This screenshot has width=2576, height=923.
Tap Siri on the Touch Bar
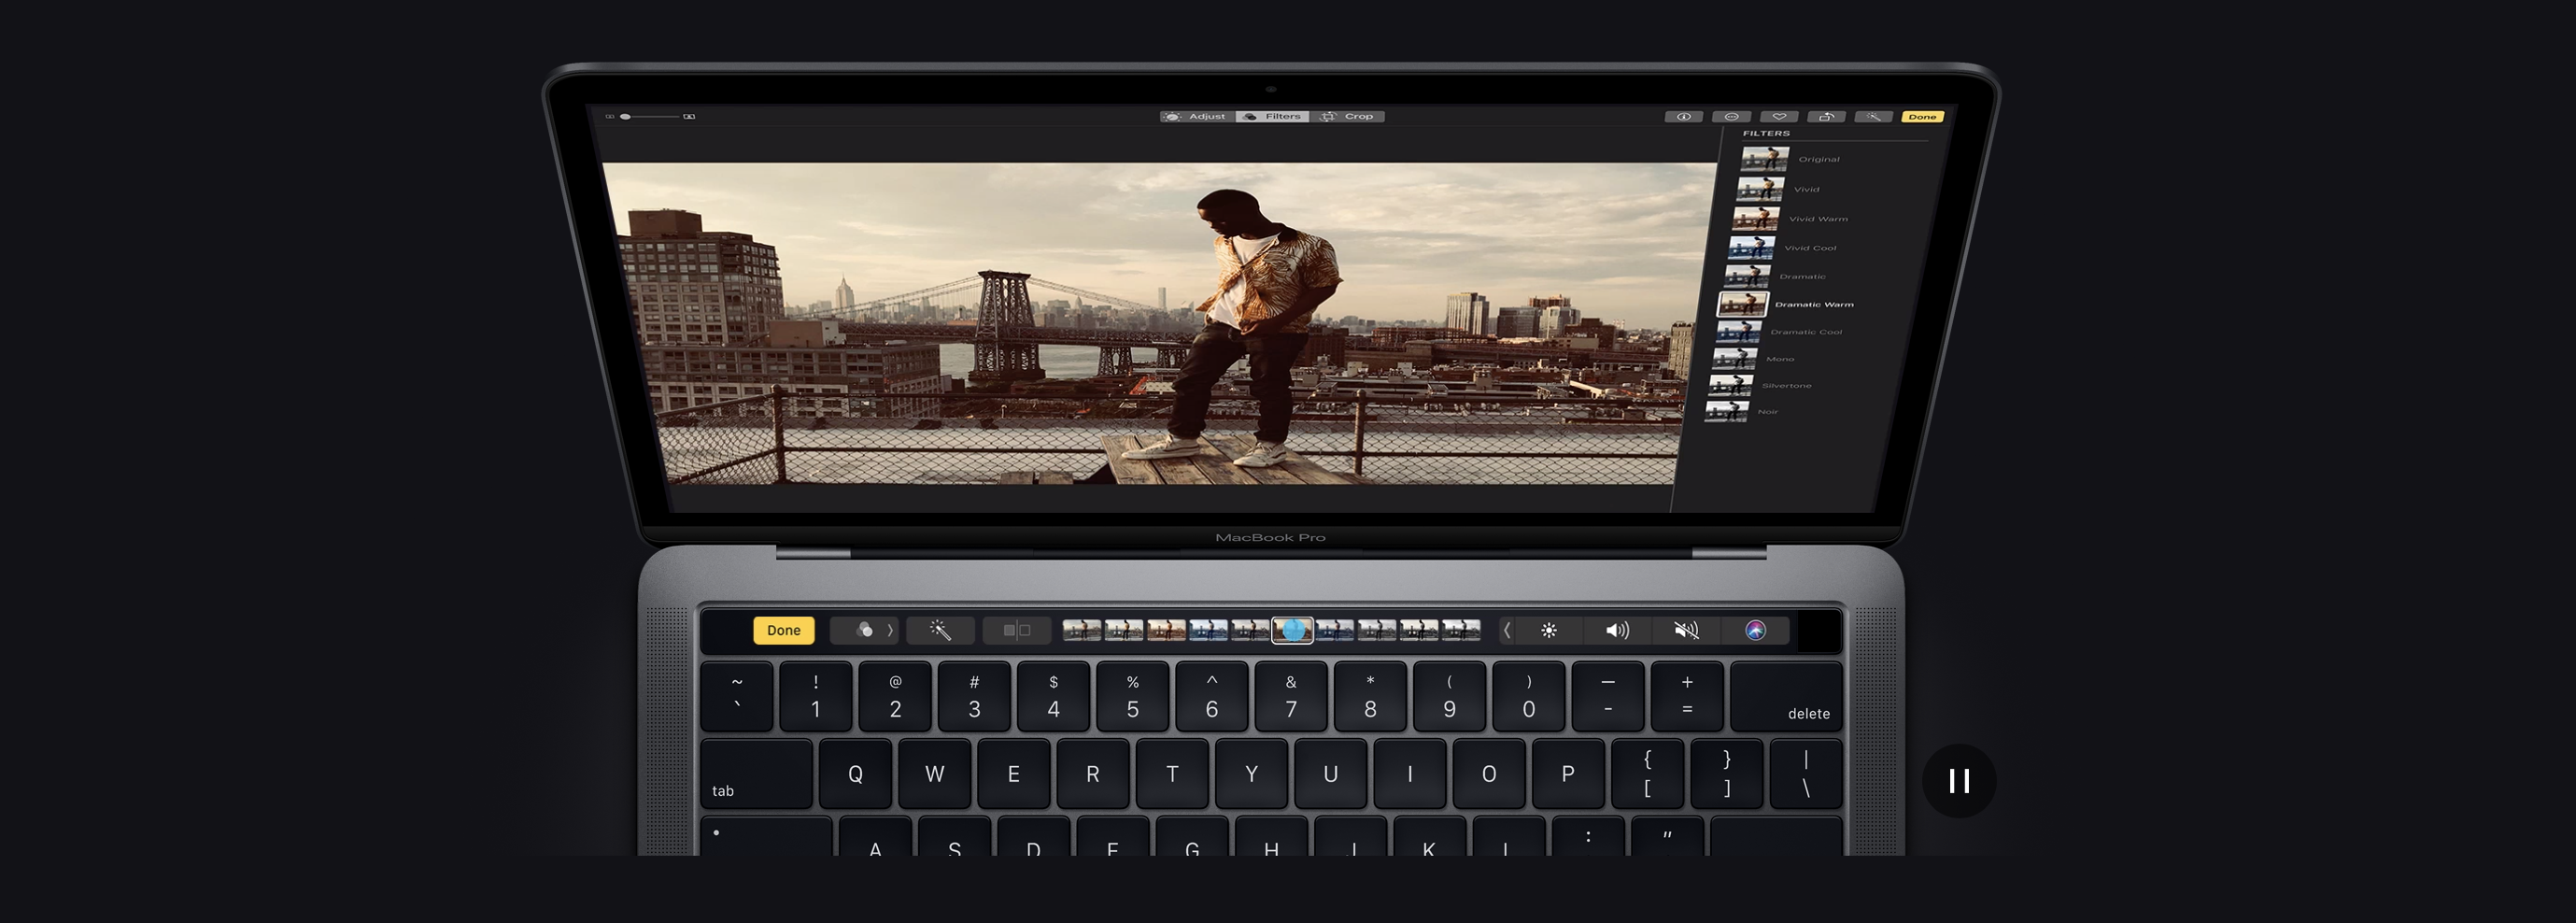click(x=1755, y=630)
